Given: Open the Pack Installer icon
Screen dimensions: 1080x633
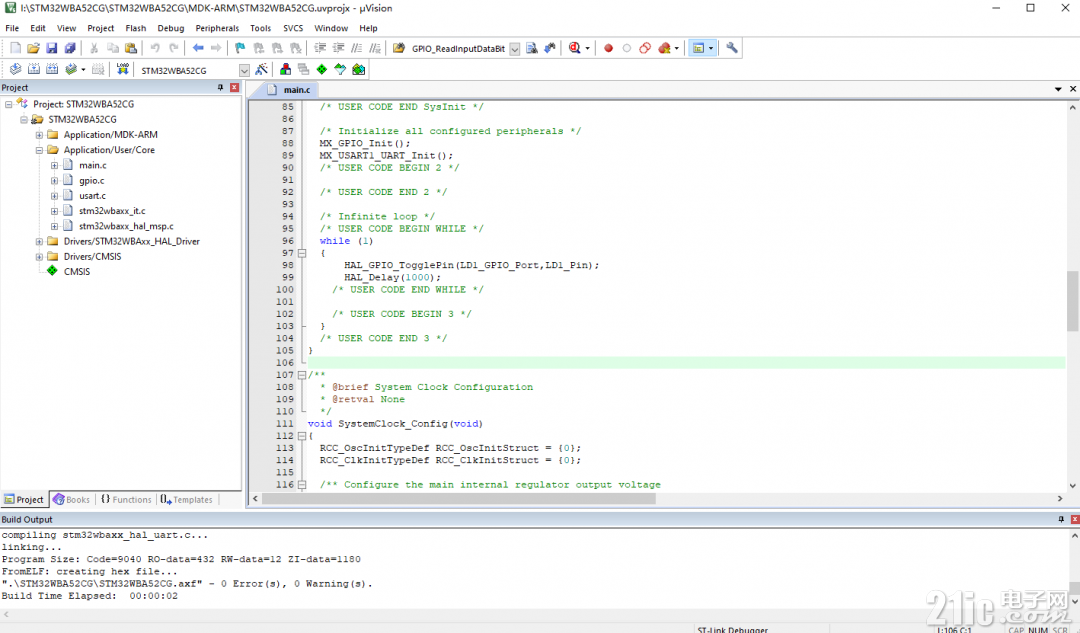Looking at the screenshot, I should tap(358, 70).
